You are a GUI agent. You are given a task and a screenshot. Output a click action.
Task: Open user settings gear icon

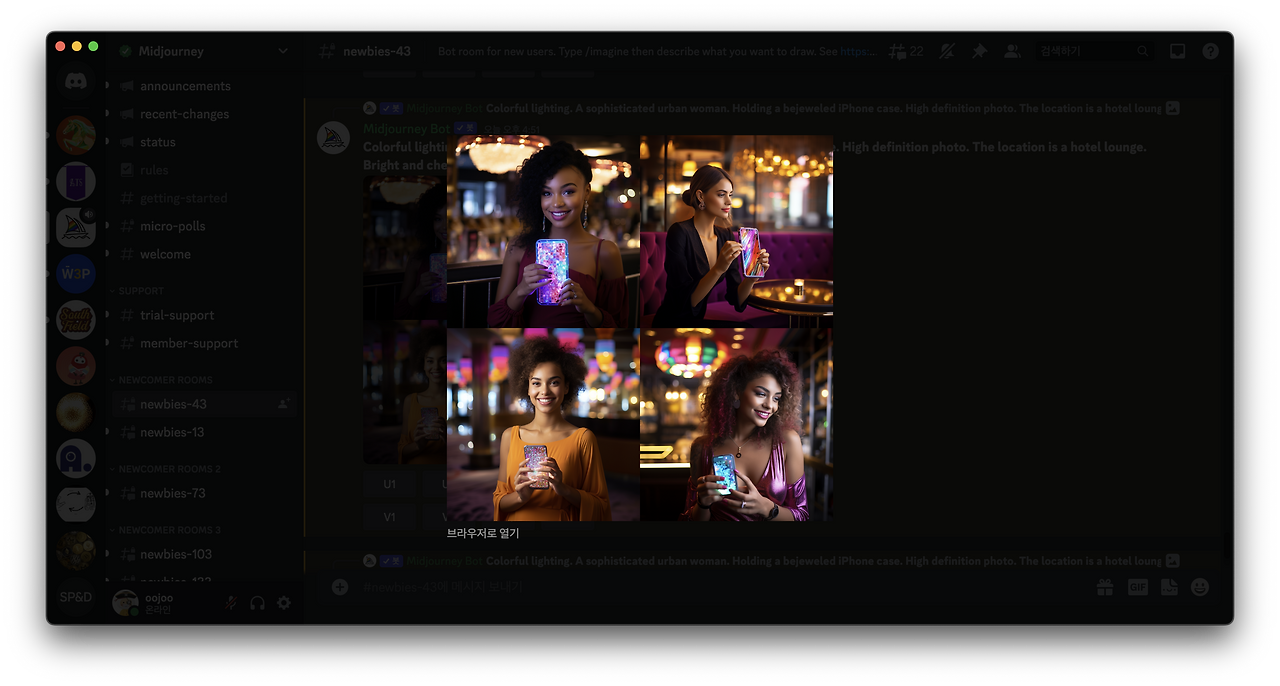(284, 603)
